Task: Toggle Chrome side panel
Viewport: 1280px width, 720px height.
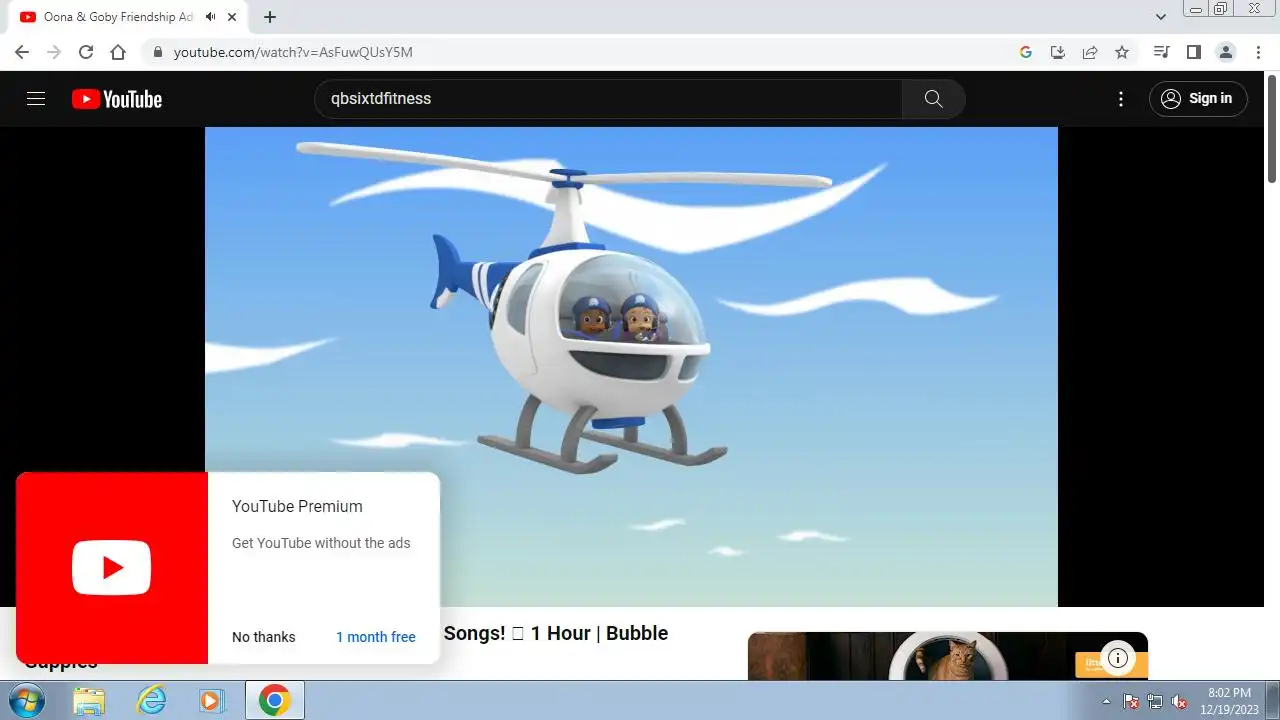Action: [1193, 52]
